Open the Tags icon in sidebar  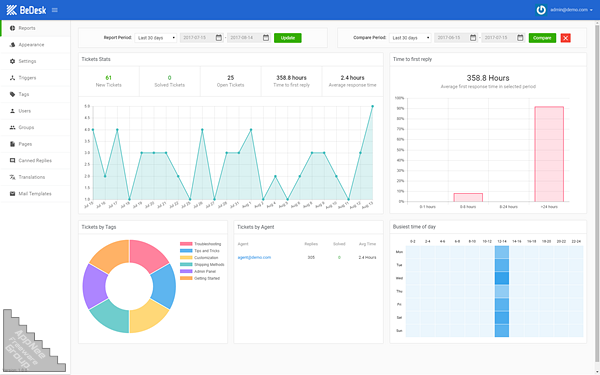[13, 94]
